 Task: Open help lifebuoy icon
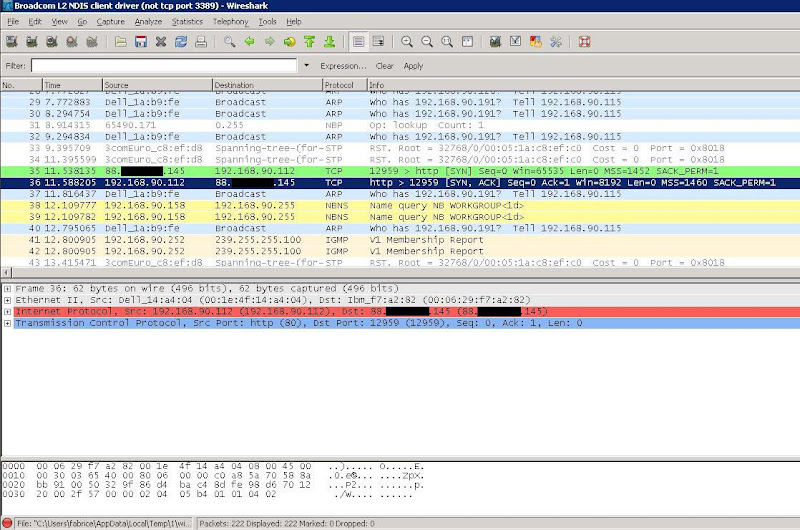[x=585, y=42]
